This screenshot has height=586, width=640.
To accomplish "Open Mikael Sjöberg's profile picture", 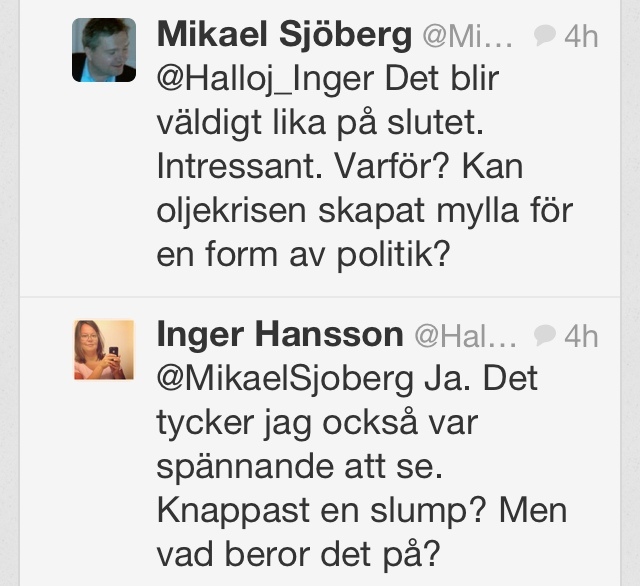I will tap(104, 50).
